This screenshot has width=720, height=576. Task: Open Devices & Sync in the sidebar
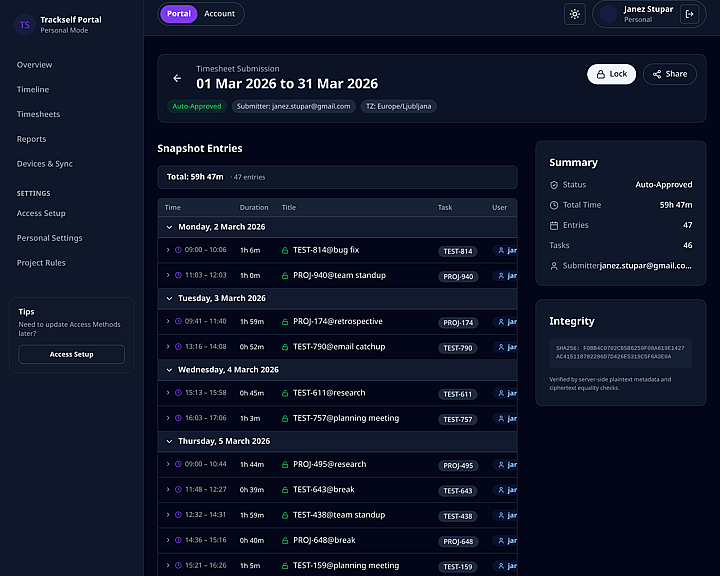point(45,164)
